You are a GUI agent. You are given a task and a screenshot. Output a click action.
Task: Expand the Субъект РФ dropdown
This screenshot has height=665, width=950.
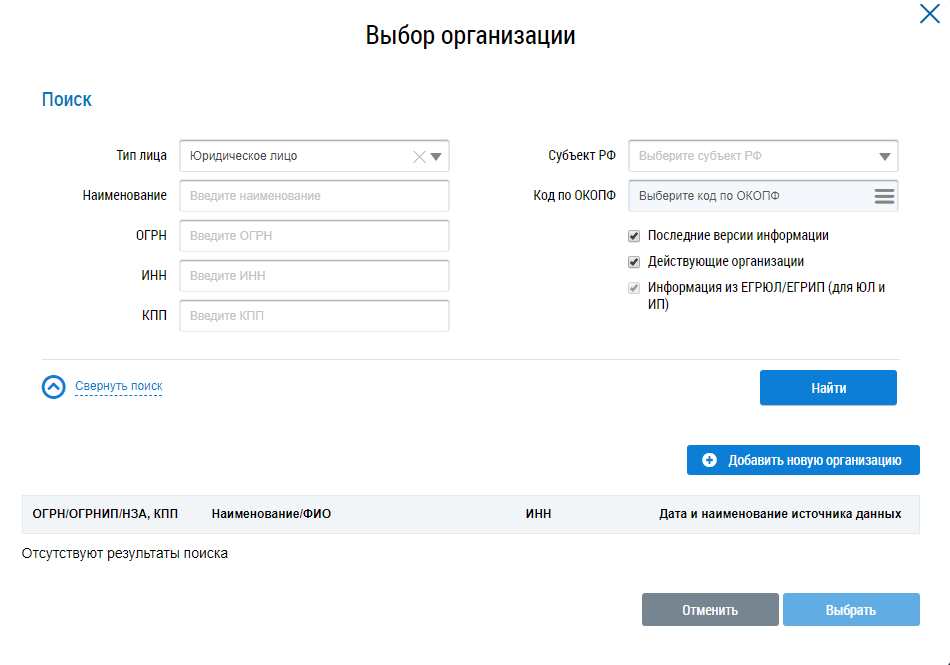tap(884, 156)
